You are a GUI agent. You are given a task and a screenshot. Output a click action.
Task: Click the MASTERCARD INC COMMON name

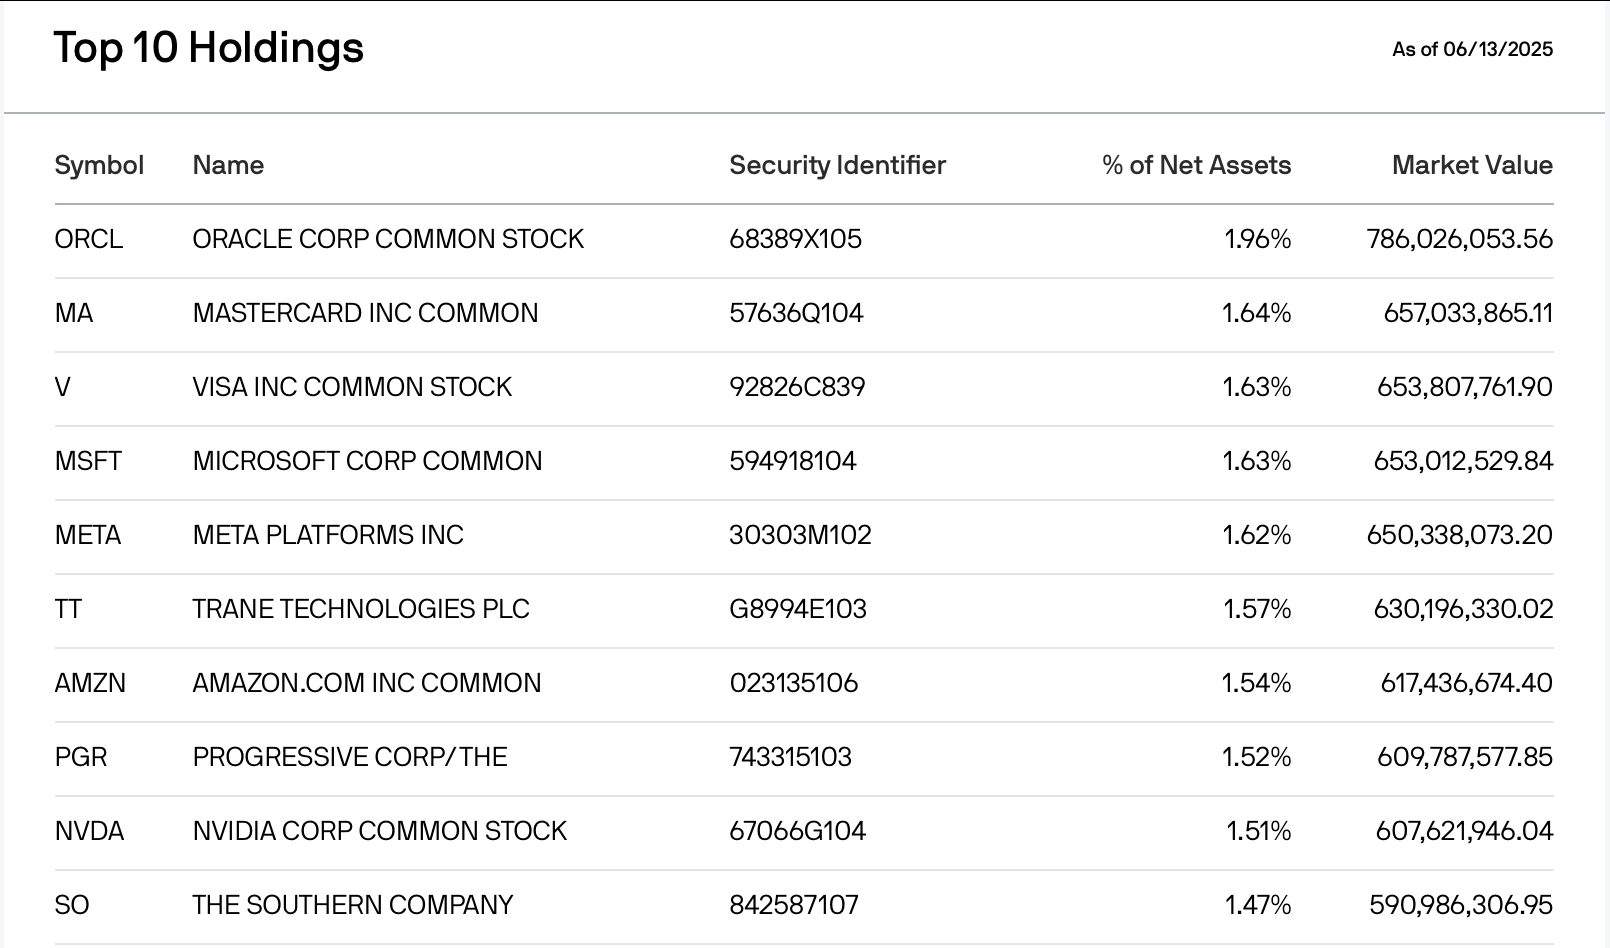pyautogui.click(x=365, y=313)
